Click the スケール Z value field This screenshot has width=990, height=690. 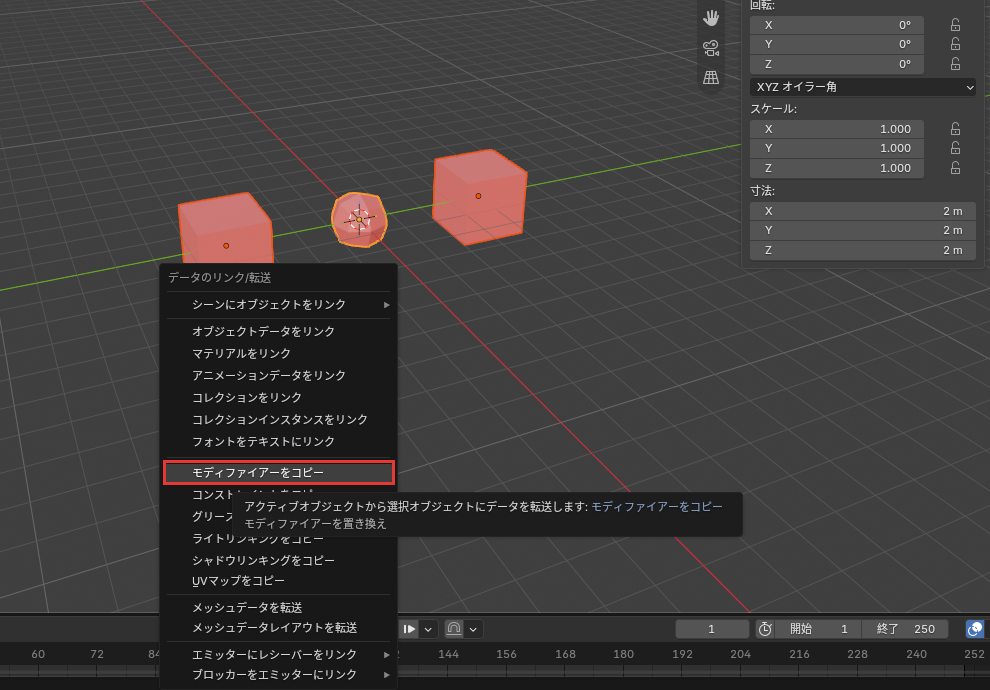pyautogui.click(x=837, y=168)
